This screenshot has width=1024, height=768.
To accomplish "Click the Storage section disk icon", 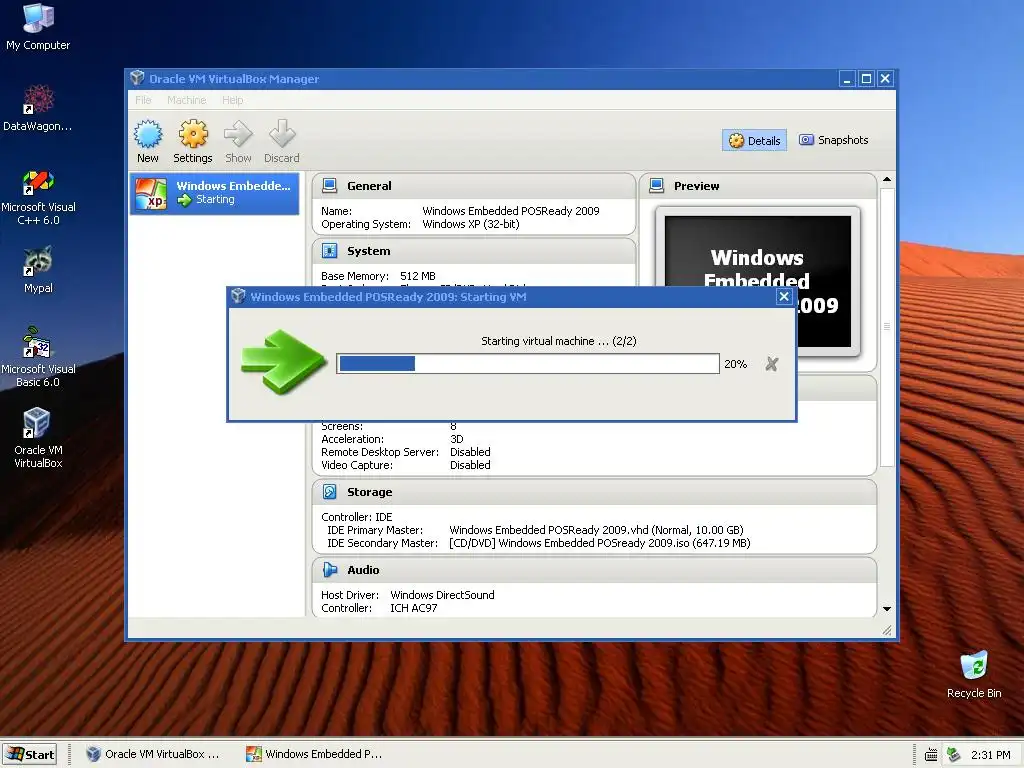I will tap(330, 492).
